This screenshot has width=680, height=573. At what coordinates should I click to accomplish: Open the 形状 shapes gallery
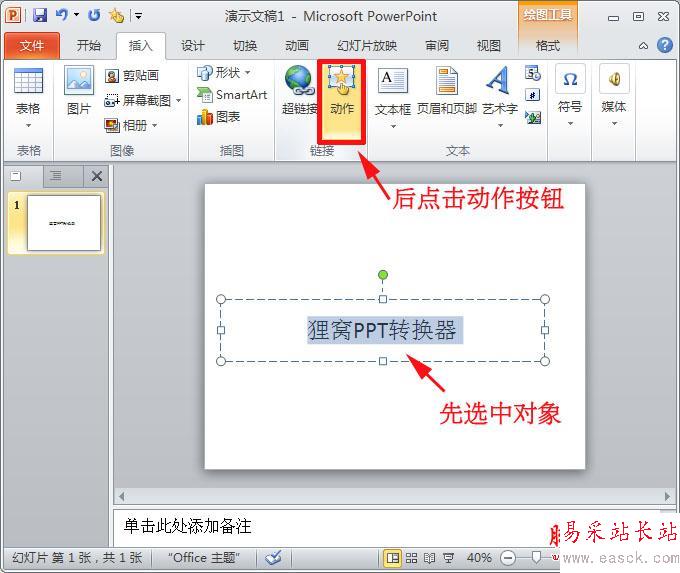(x=223, y=72)
